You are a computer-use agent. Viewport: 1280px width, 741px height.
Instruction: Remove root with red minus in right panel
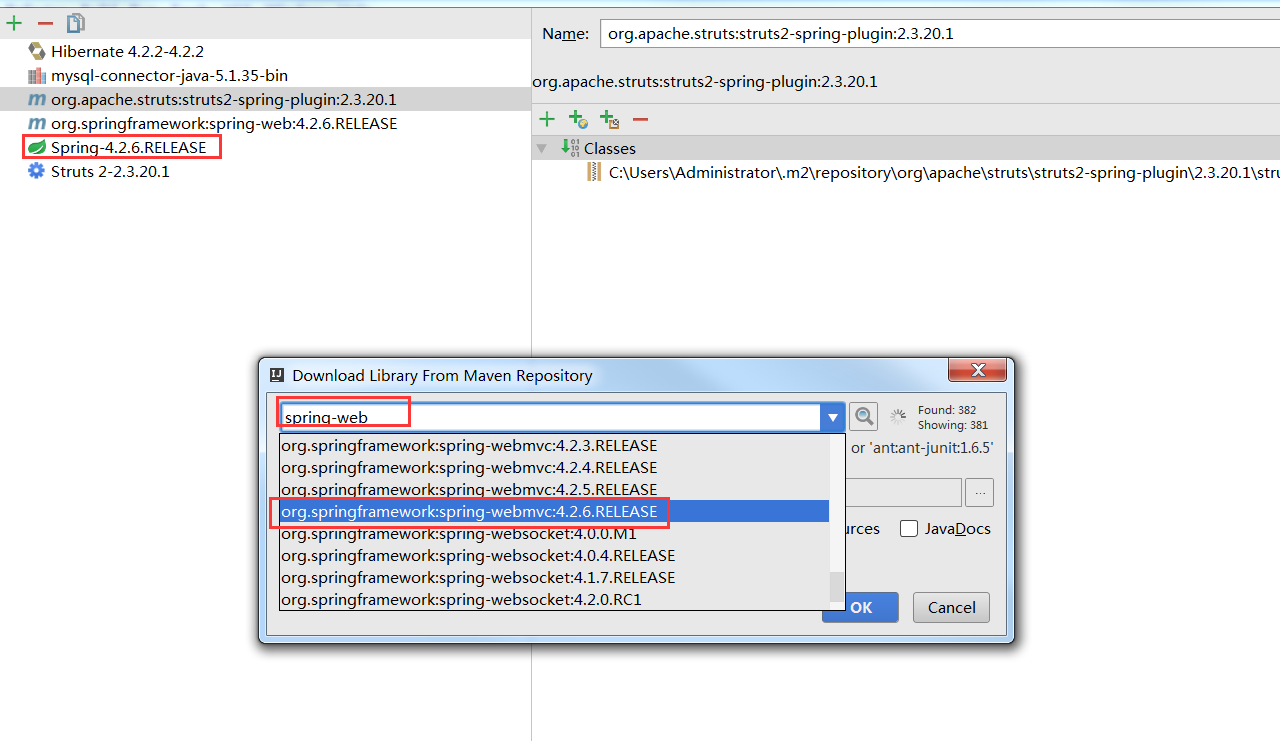[x=640, y=119]
